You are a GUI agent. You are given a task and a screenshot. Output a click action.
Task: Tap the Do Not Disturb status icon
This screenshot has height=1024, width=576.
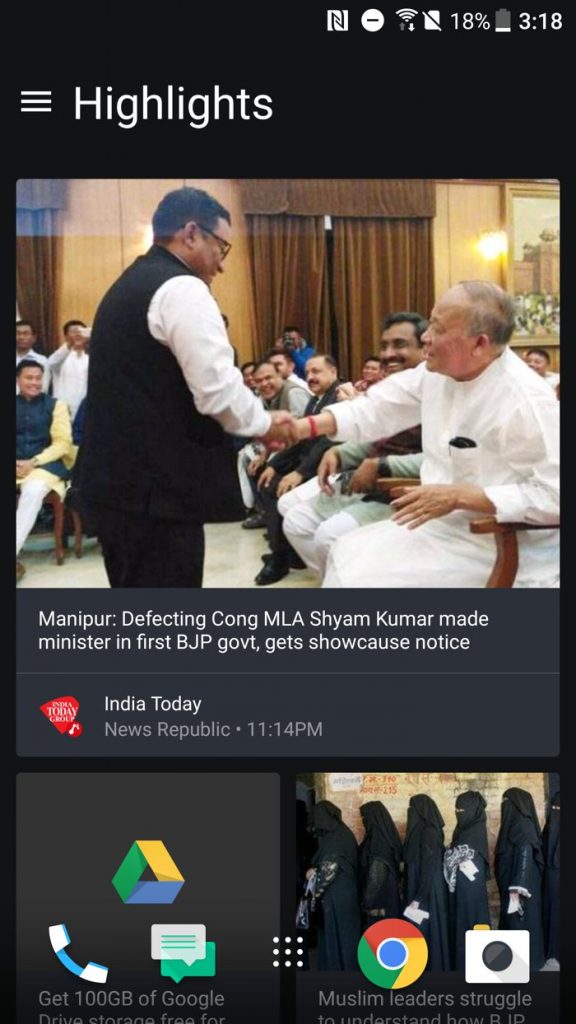pyautogui.click(x=373, y=22)
